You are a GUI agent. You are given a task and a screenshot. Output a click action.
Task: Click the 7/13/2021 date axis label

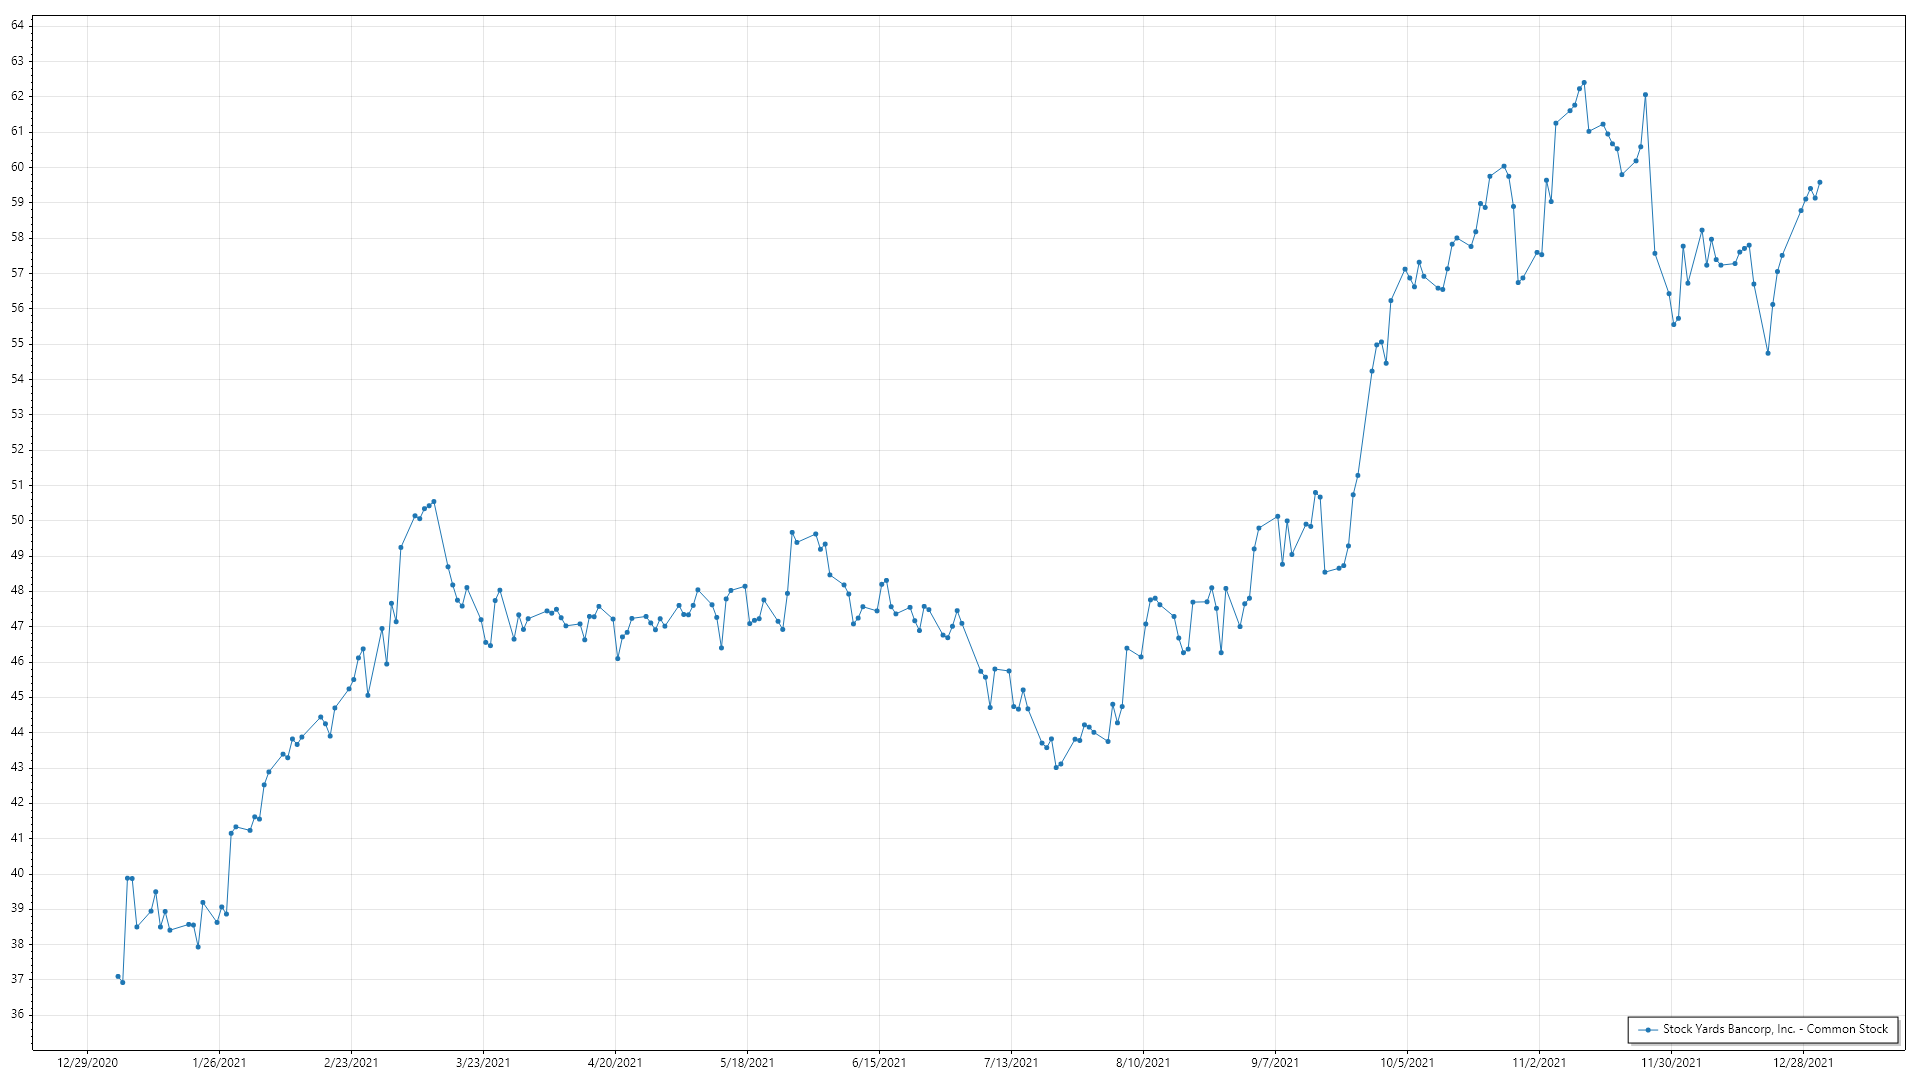(1011, 1063)
